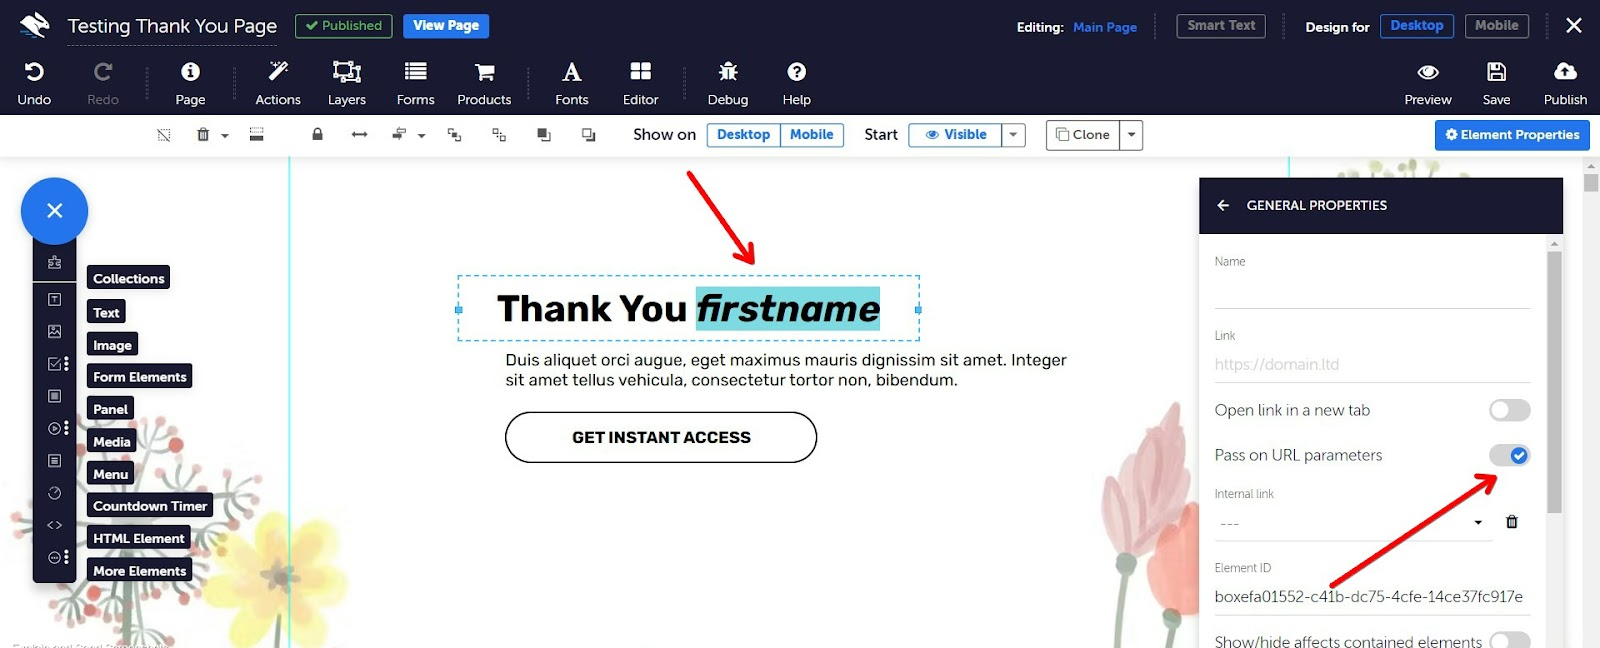Open the Element Properties button
This screenshot has width=1600, height=648.
1512,135
